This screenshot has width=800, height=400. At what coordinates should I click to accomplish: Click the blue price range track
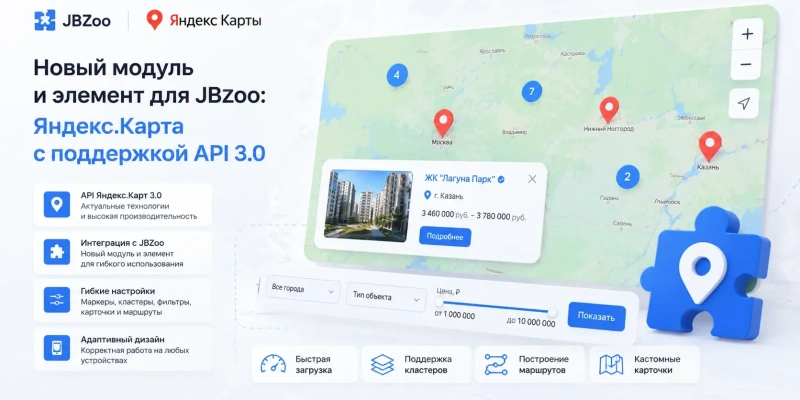495,307
